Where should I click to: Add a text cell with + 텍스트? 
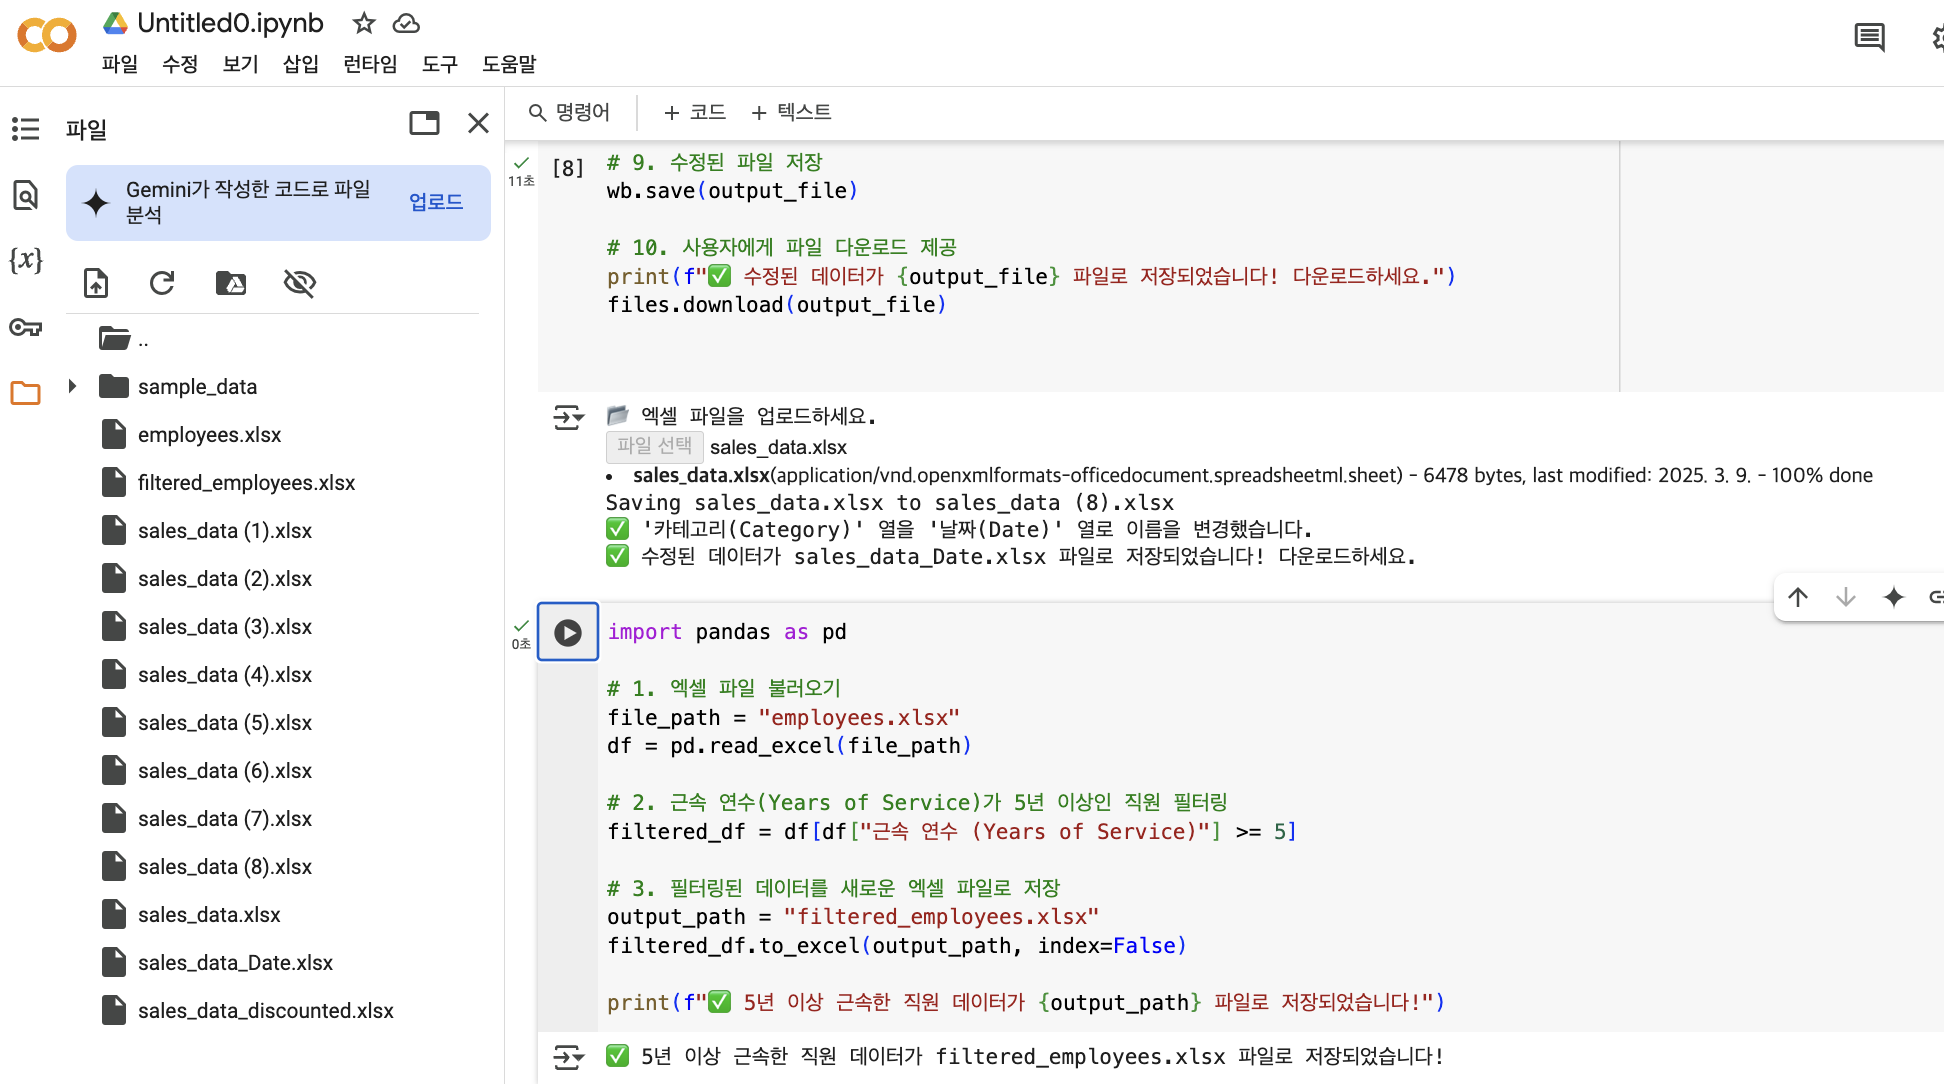[x=791, y=112]
